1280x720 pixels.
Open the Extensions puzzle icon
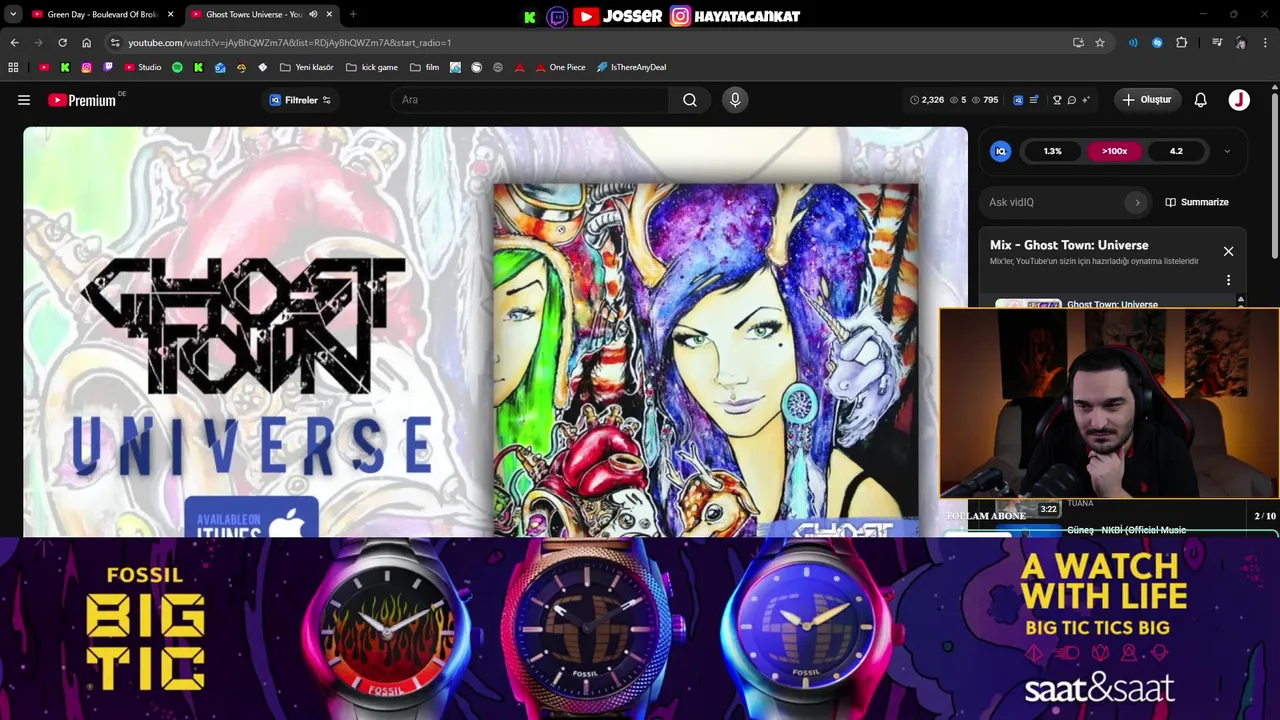1181,43
